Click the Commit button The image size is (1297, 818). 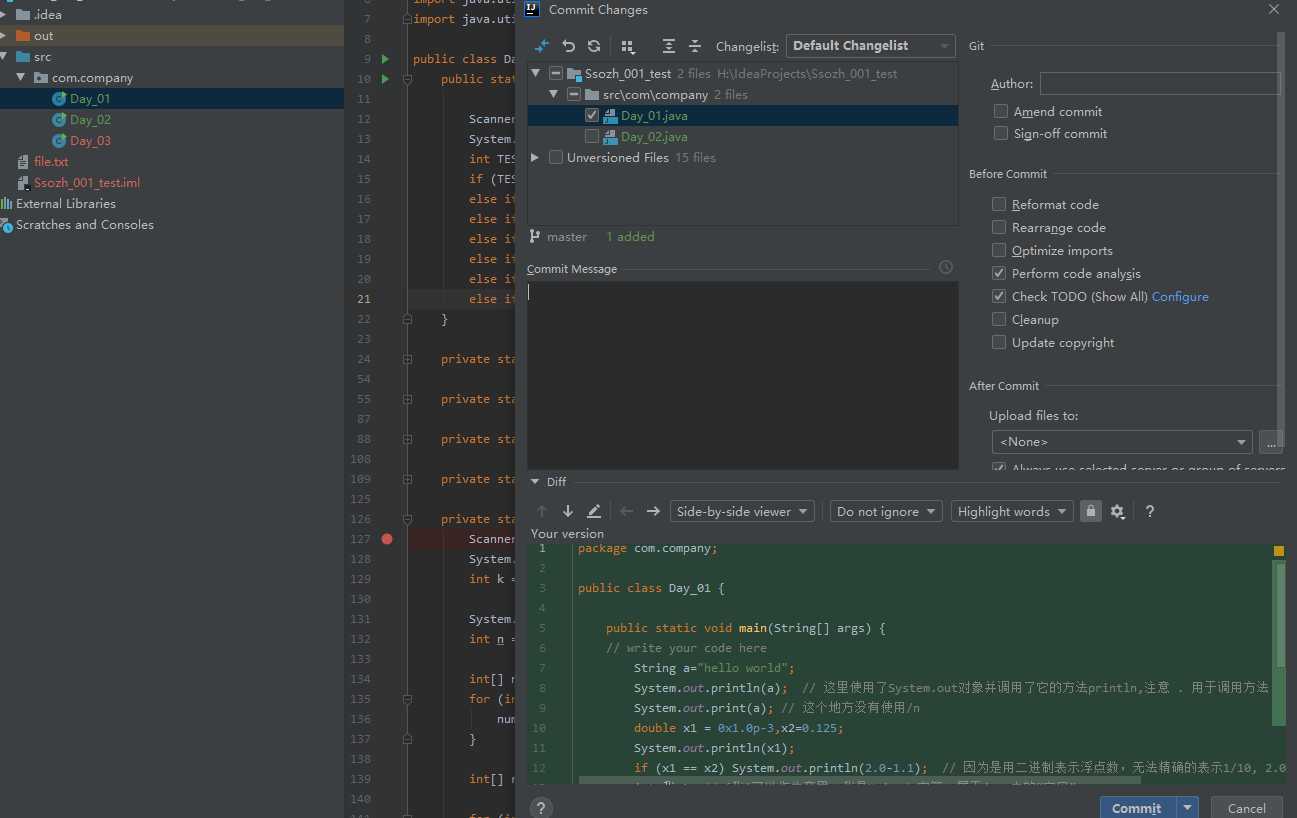(x=1137, y=808)
